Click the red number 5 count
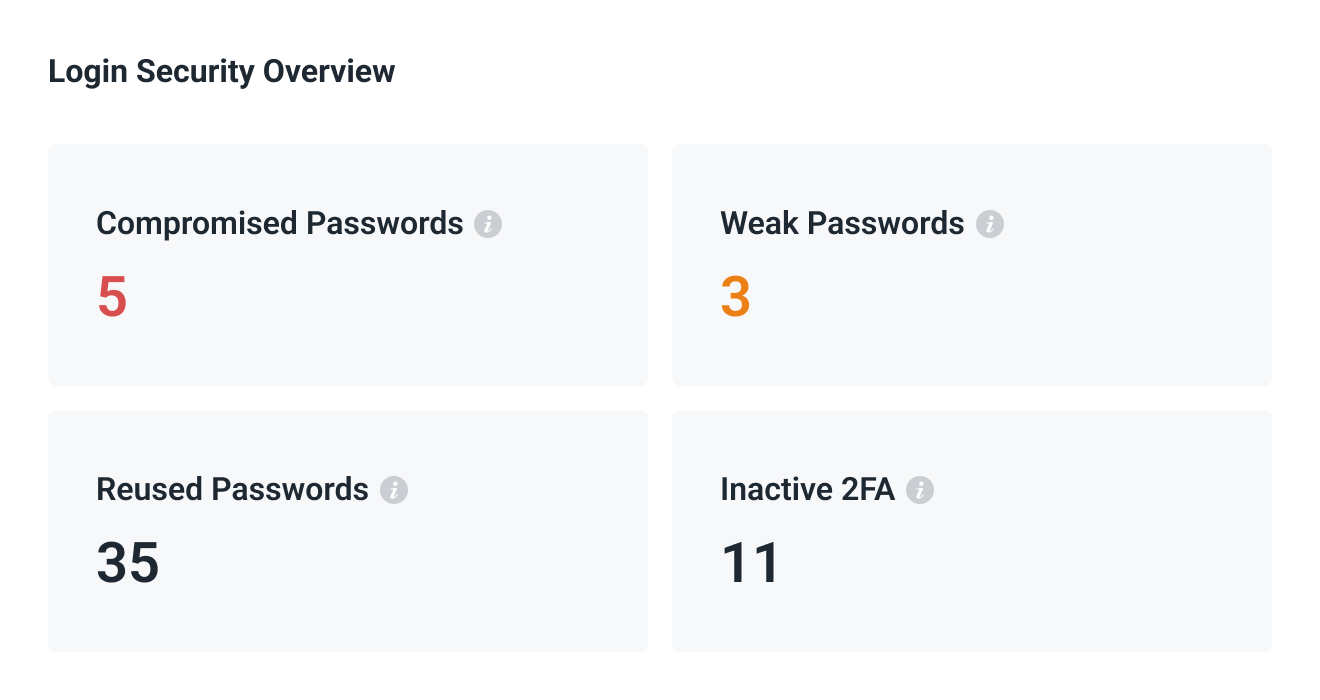The height and width of the screenshot is (700, 1320). point(112,297)
